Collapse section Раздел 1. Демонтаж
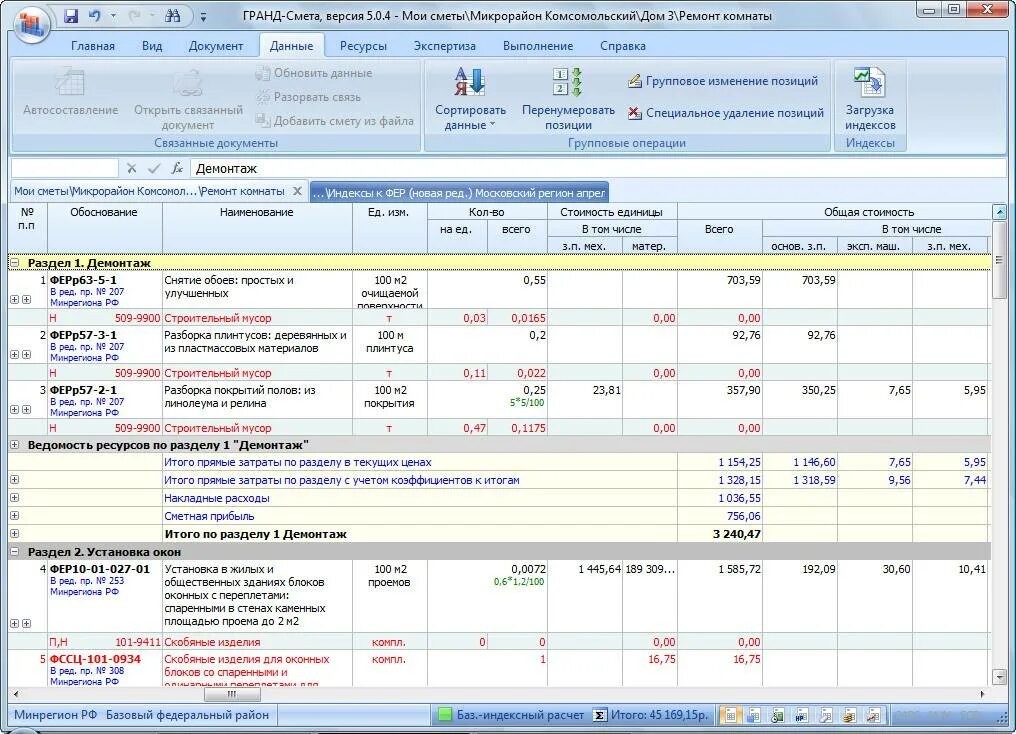This screenshot has height=734, width=1016. pyautogui.click(x=14, y=263)
